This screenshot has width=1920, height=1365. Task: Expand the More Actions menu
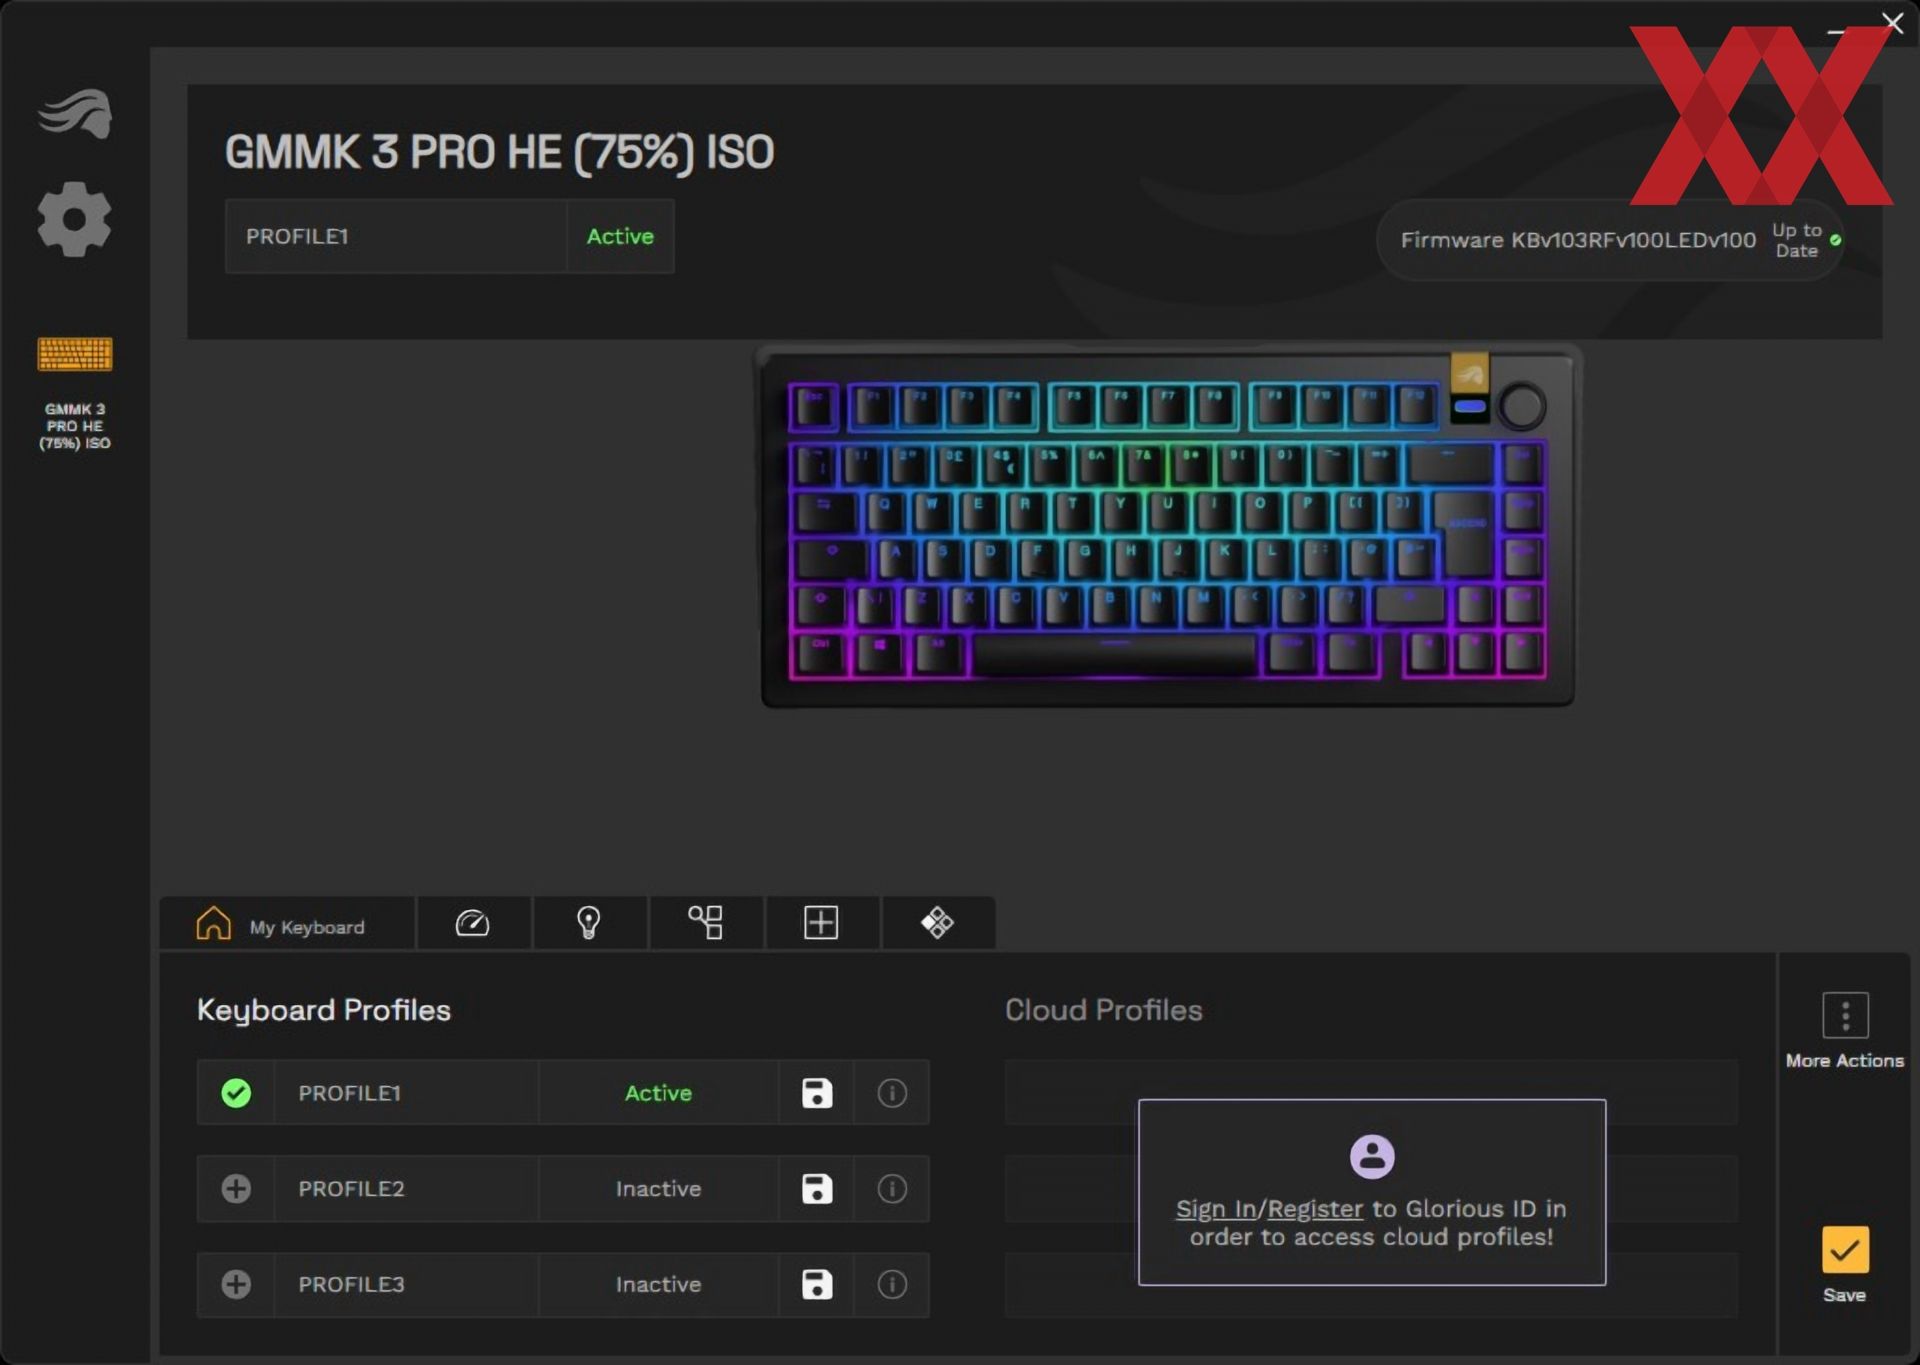point(1845,1031)
